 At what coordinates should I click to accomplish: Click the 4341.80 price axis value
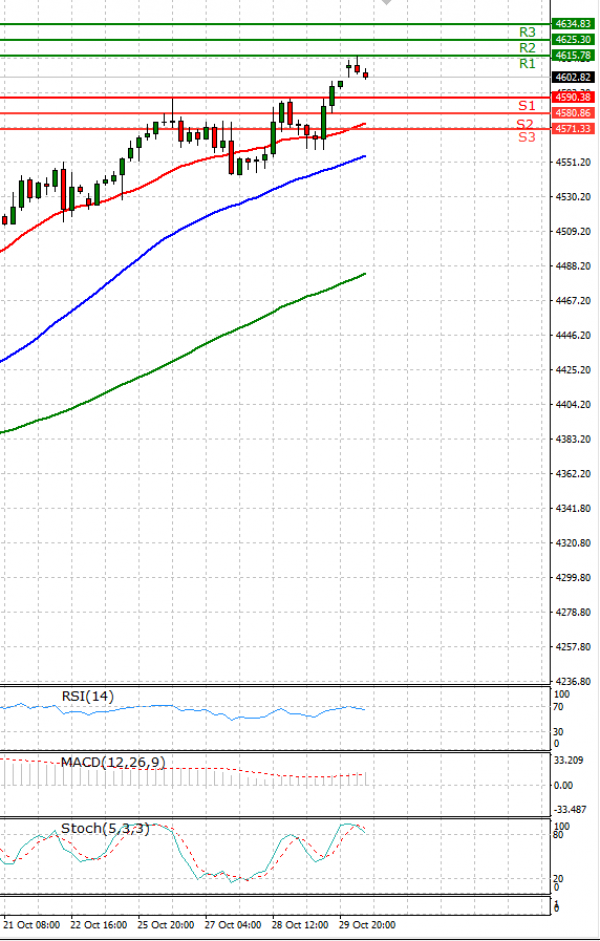(573, 508)
